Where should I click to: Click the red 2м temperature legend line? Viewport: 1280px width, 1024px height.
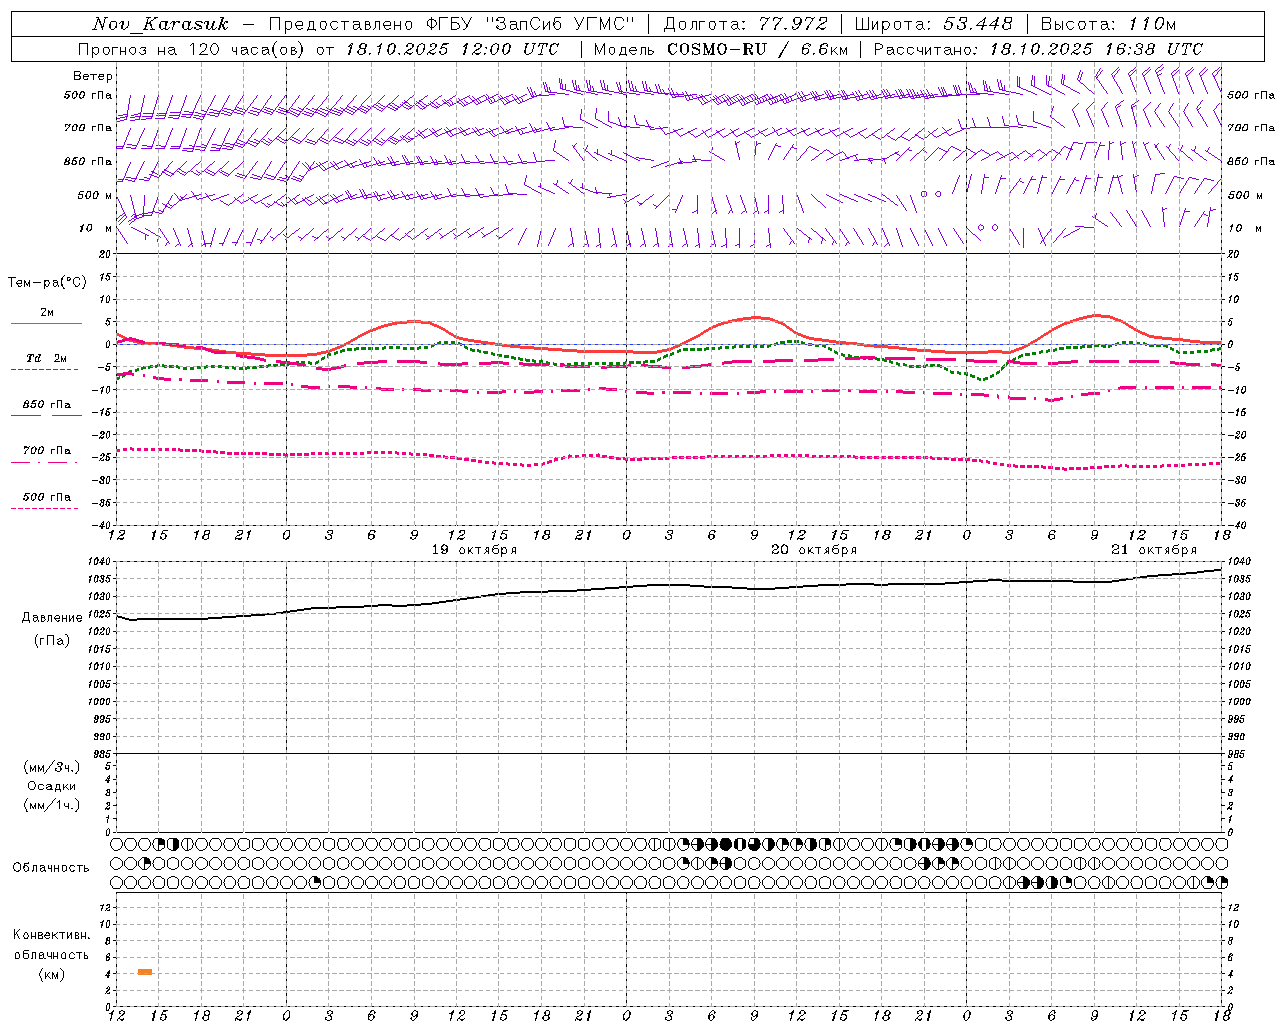[46, 323]
